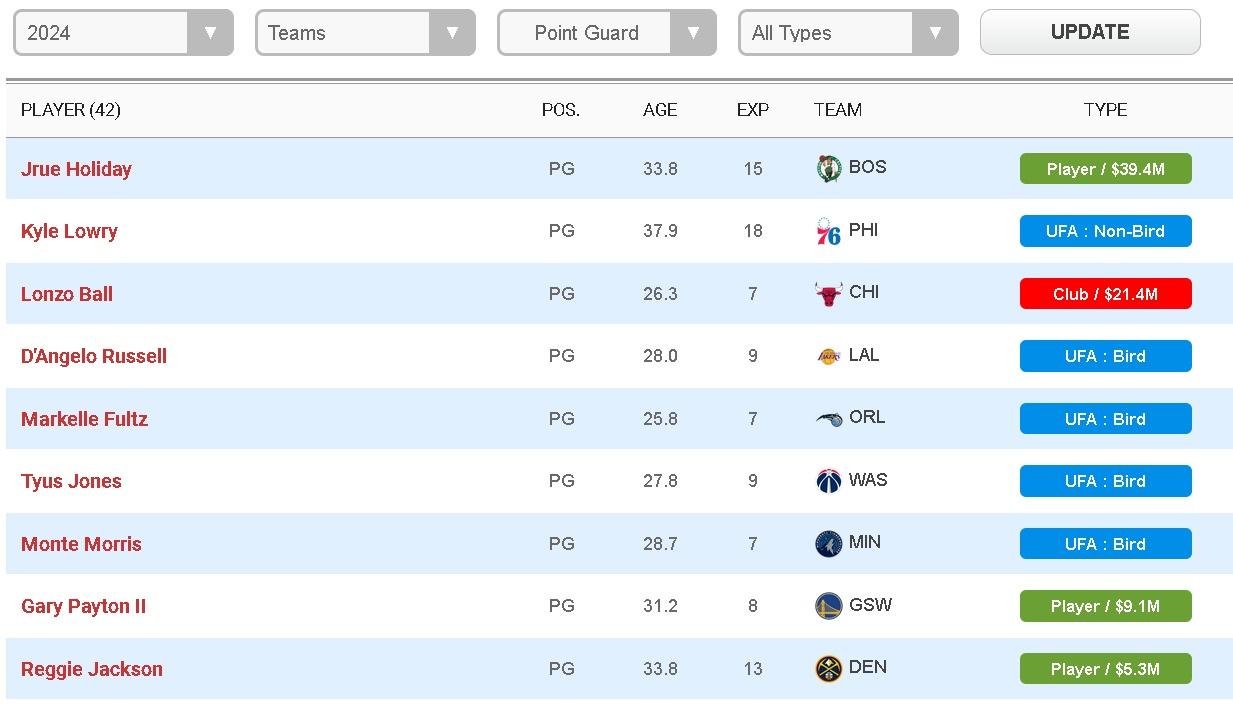Sort by the EXP column header

point(753,110)
